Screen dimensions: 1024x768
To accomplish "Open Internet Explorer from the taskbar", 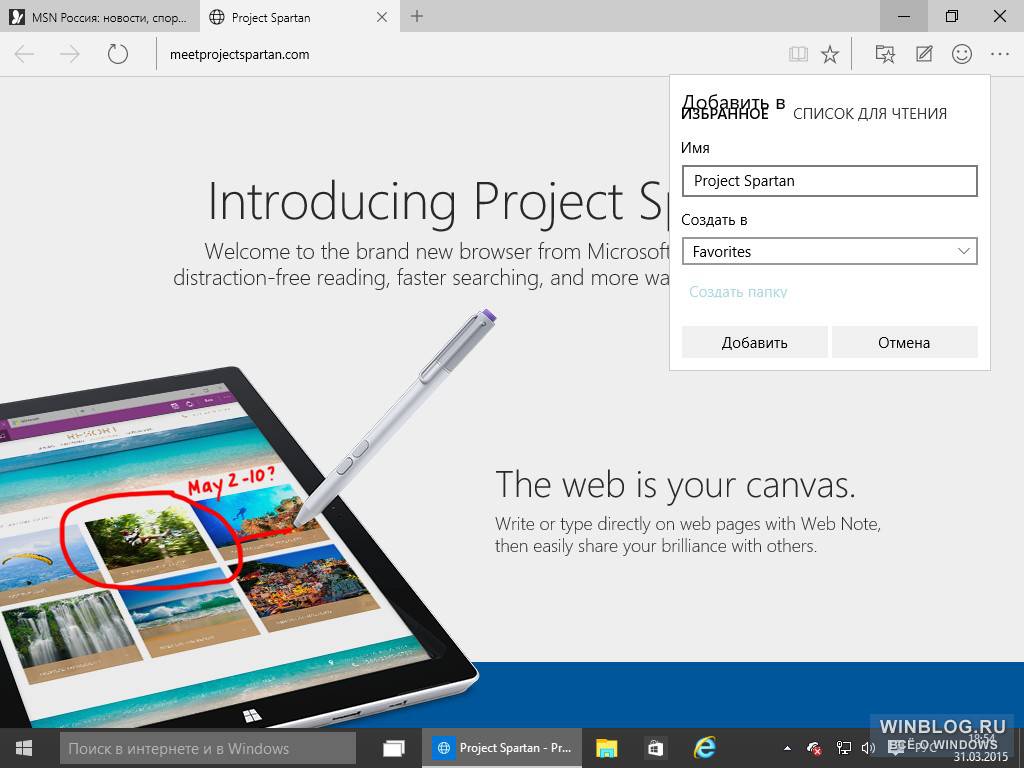I will (705, 748).
